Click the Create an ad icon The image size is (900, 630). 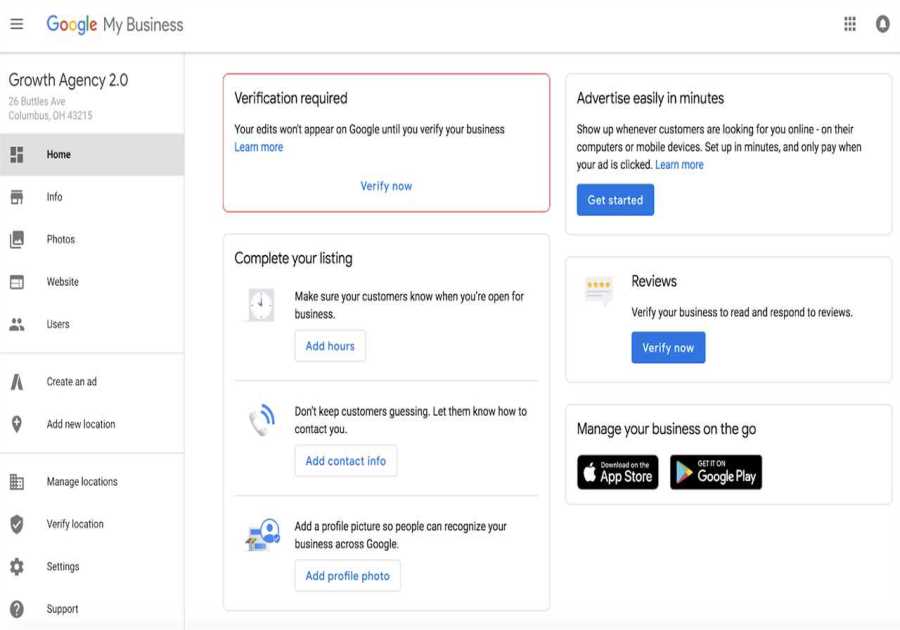17,381
